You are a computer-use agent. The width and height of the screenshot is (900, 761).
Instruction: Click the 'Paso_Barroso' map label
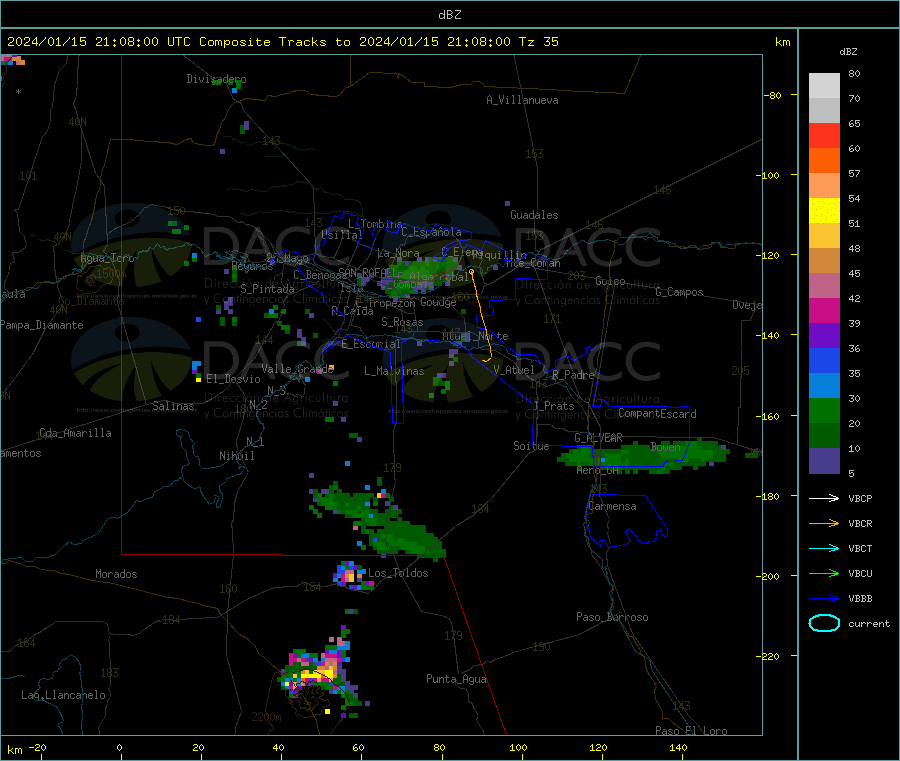[x=612, y=617]
